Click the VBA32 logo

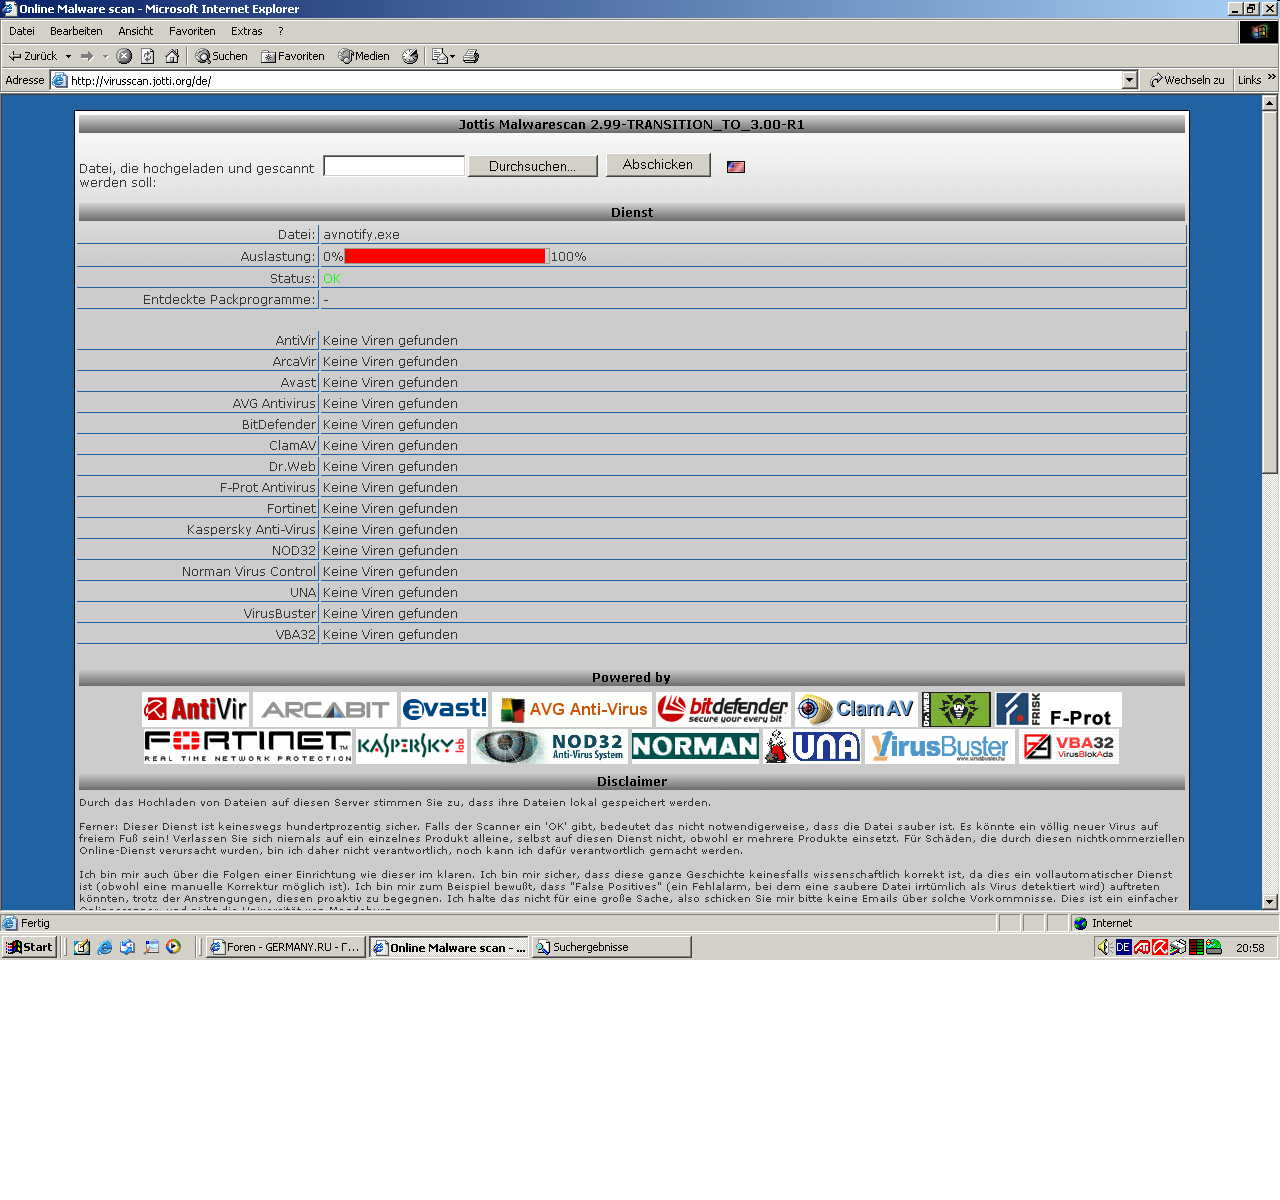1069,746
